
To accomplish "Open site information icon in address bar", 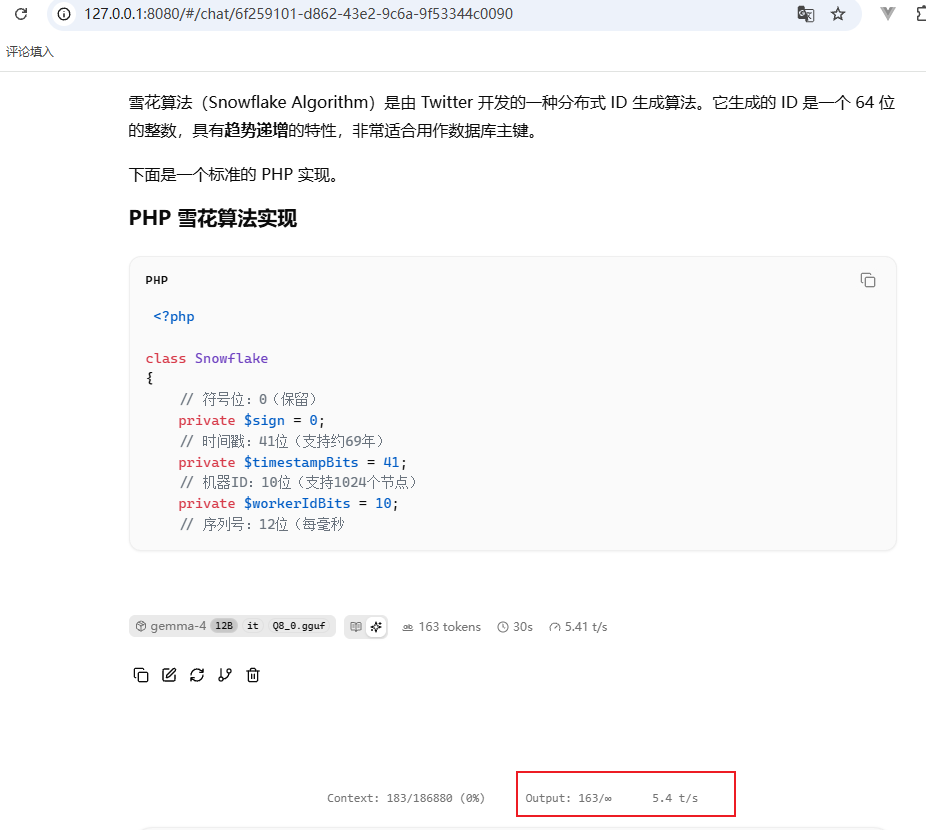I will pyautogui.click(x=64, y=14).
